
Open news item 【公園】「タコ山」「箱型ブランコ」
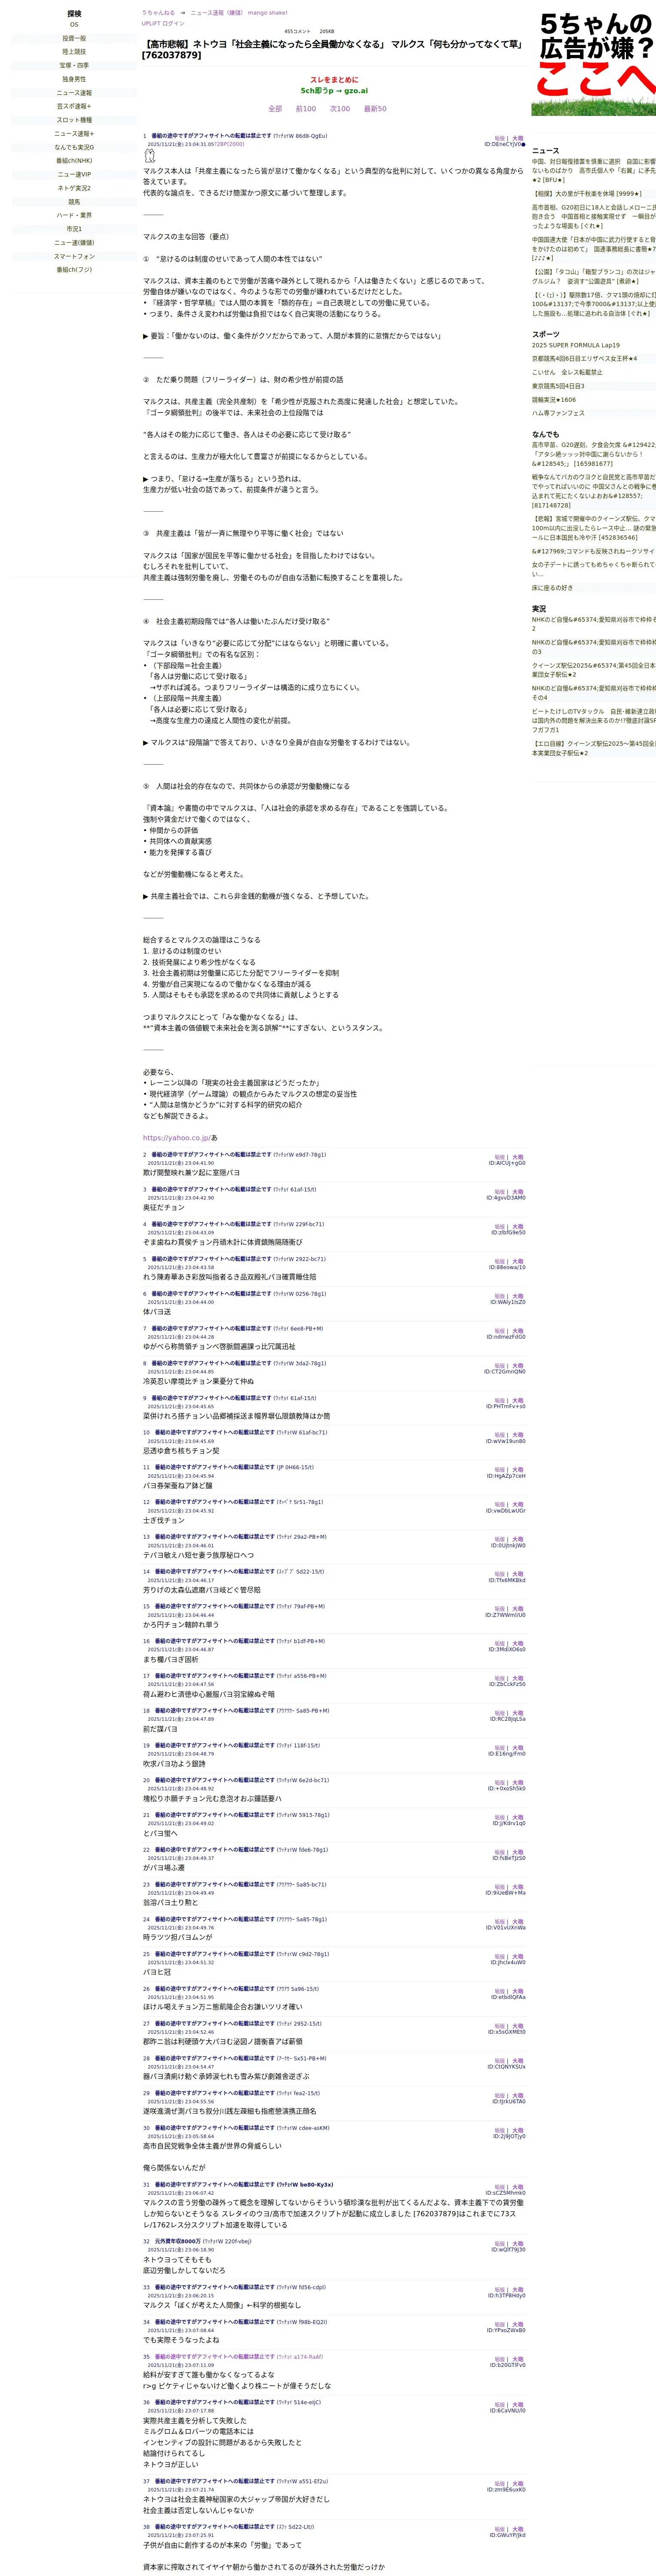(x=594, y=276)
